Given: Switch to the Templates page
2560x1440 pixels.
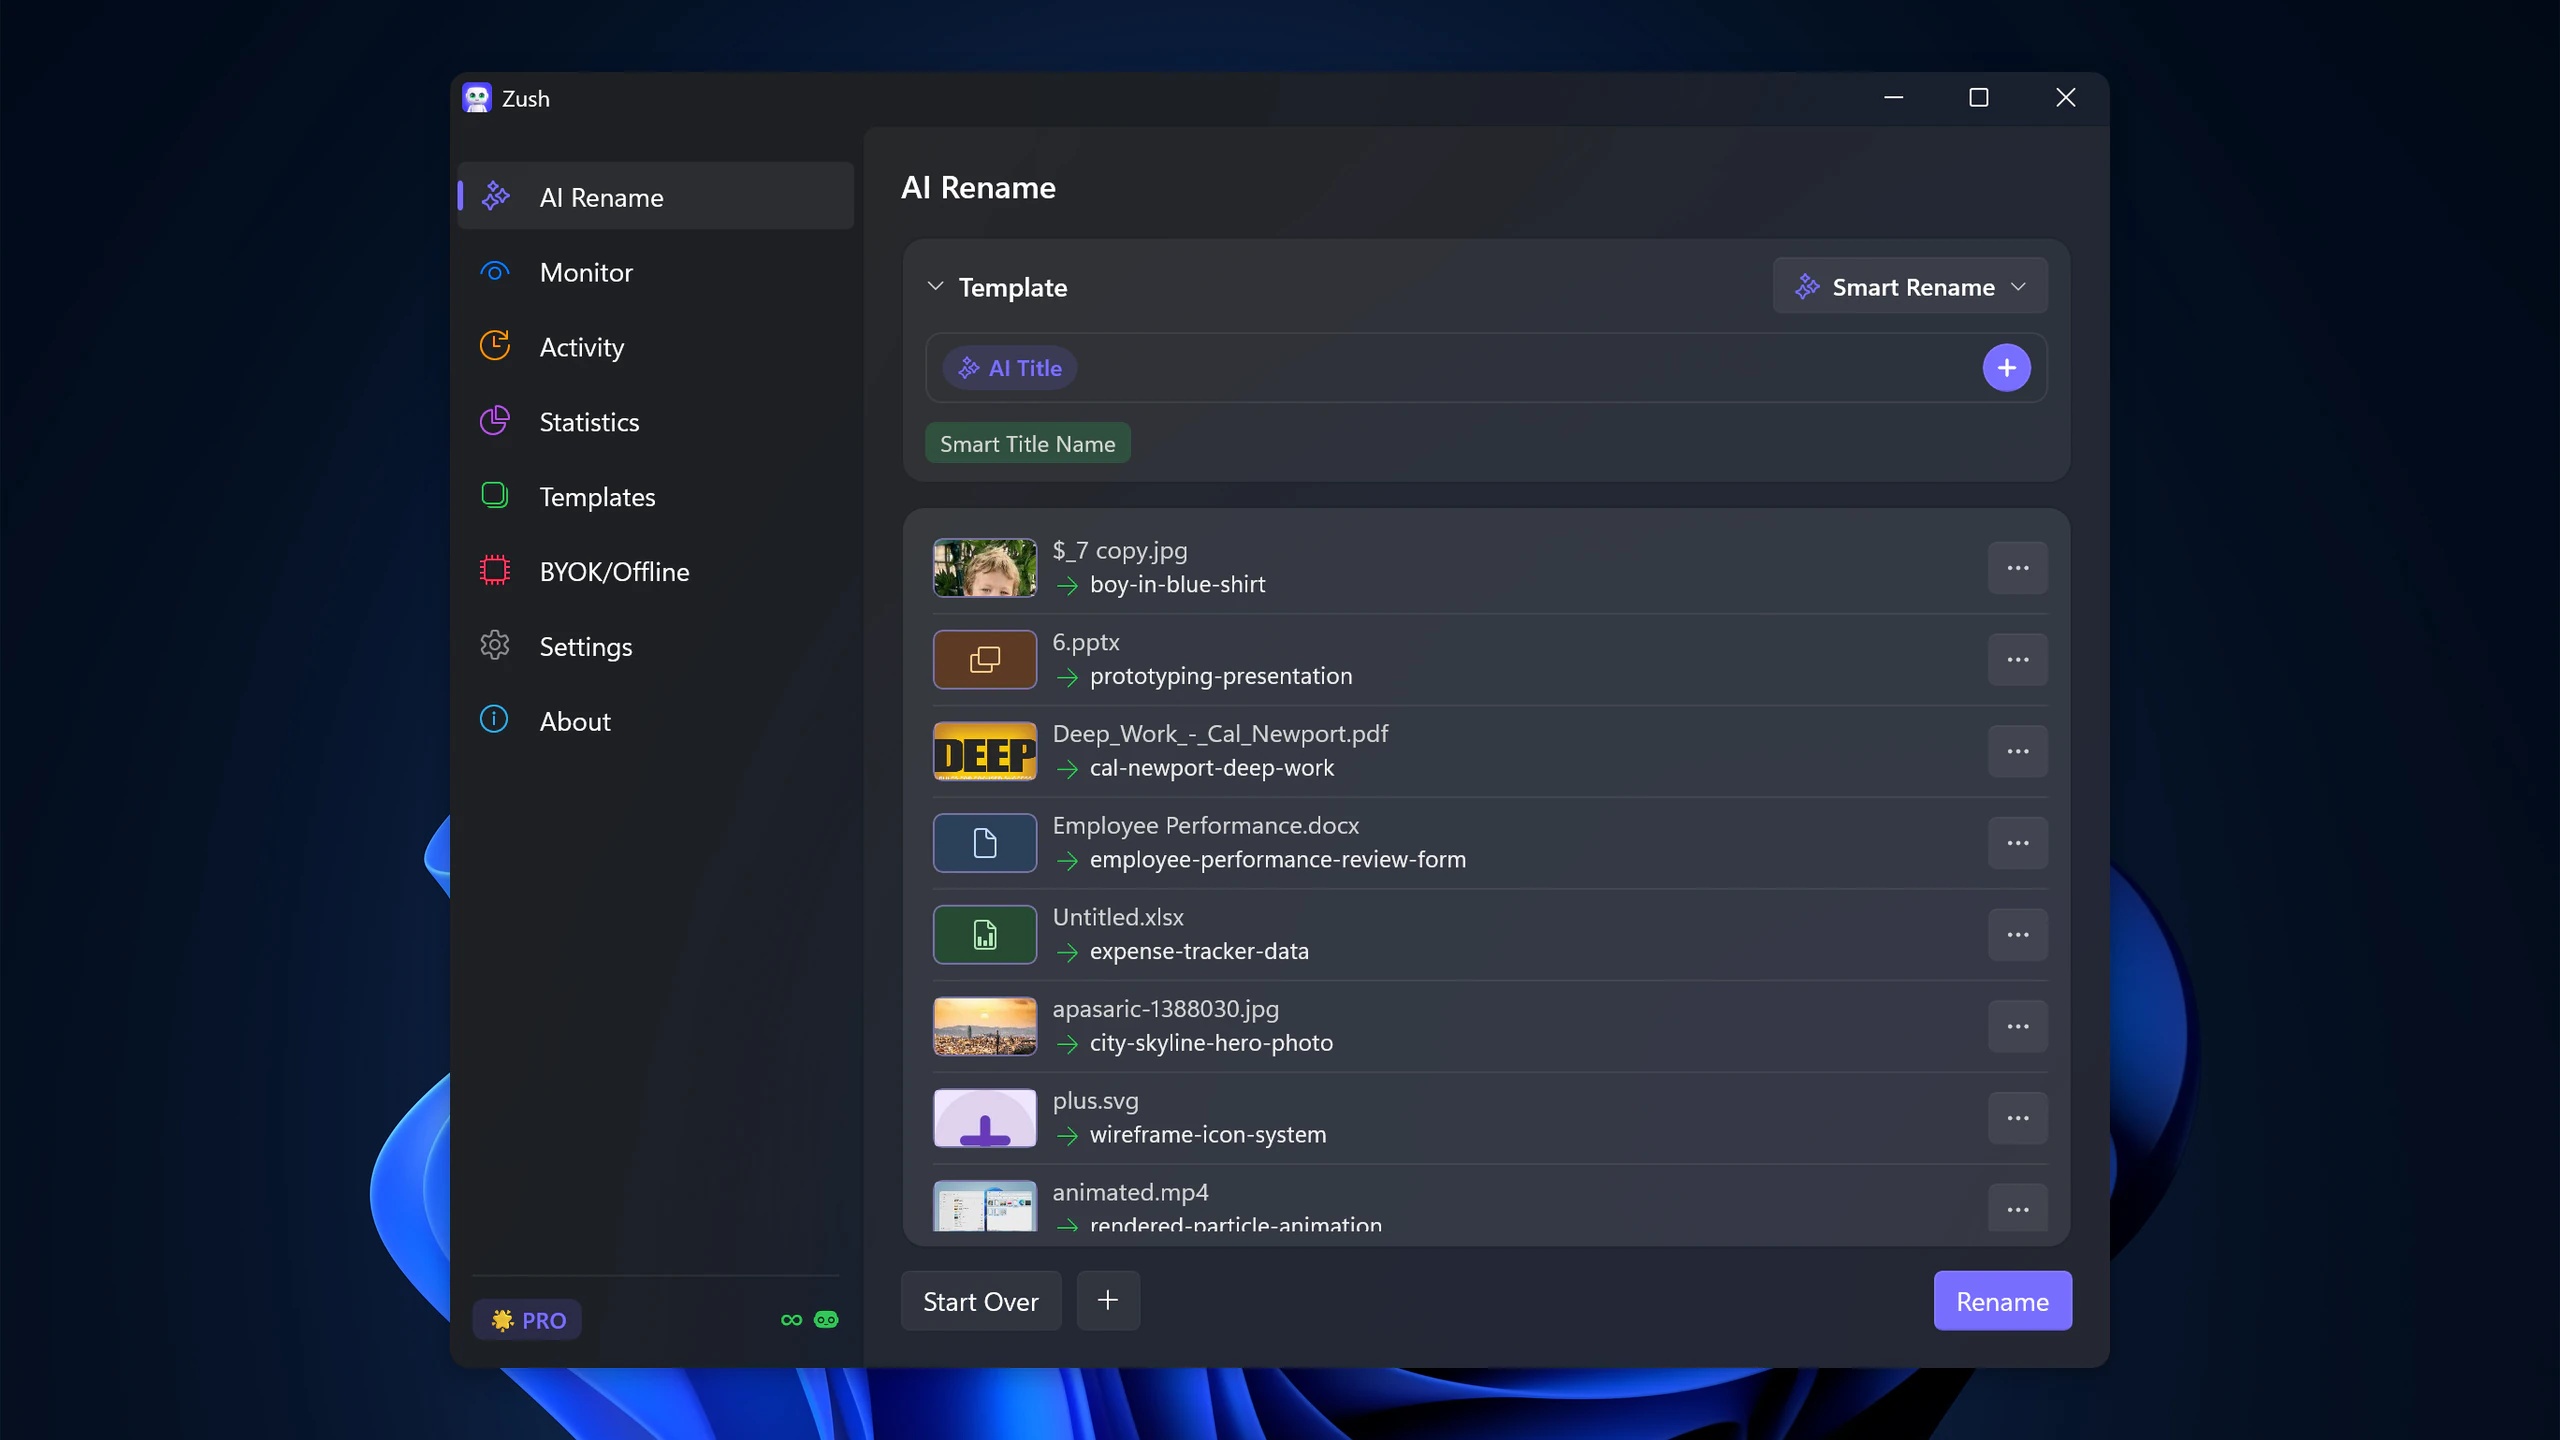Looking at the screenshot, I should 656,497.
